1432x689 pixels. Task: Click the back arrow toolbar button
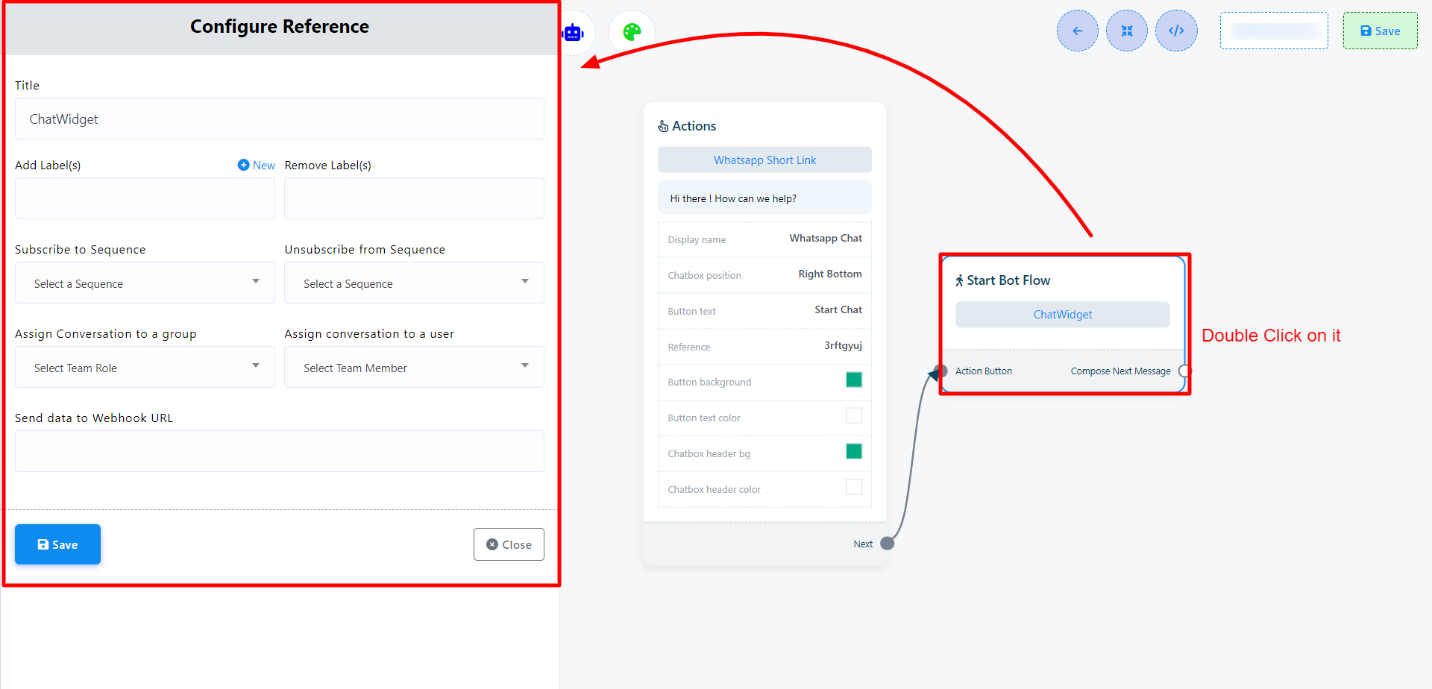coord(1077,31)
